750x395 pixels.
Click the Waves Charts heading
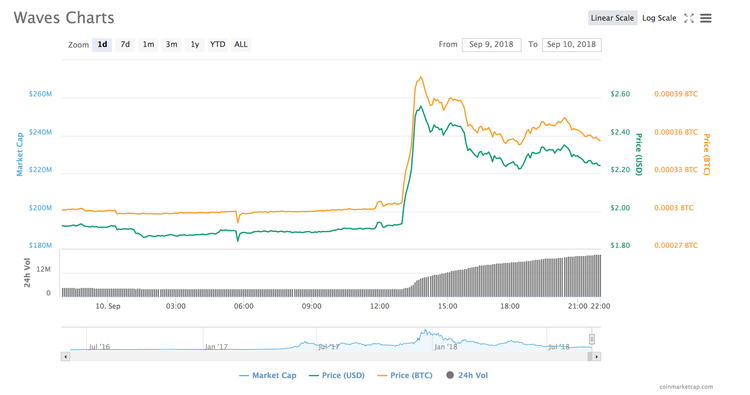click(64, 18)
